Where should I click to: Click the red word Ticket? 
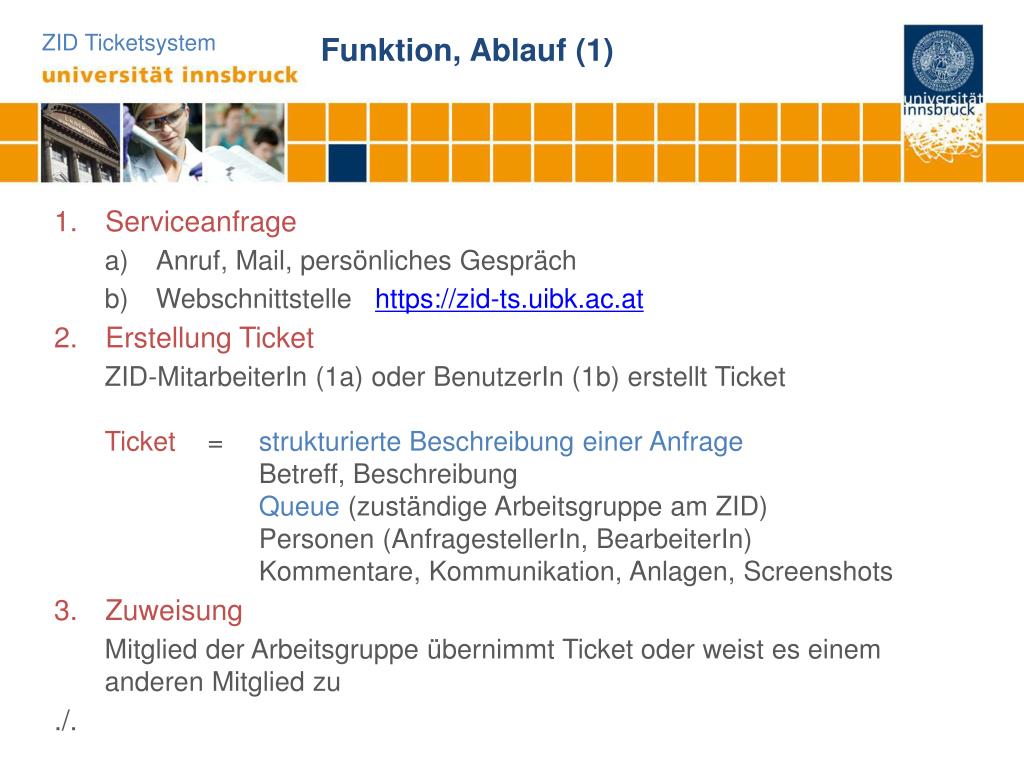[140, 442]
